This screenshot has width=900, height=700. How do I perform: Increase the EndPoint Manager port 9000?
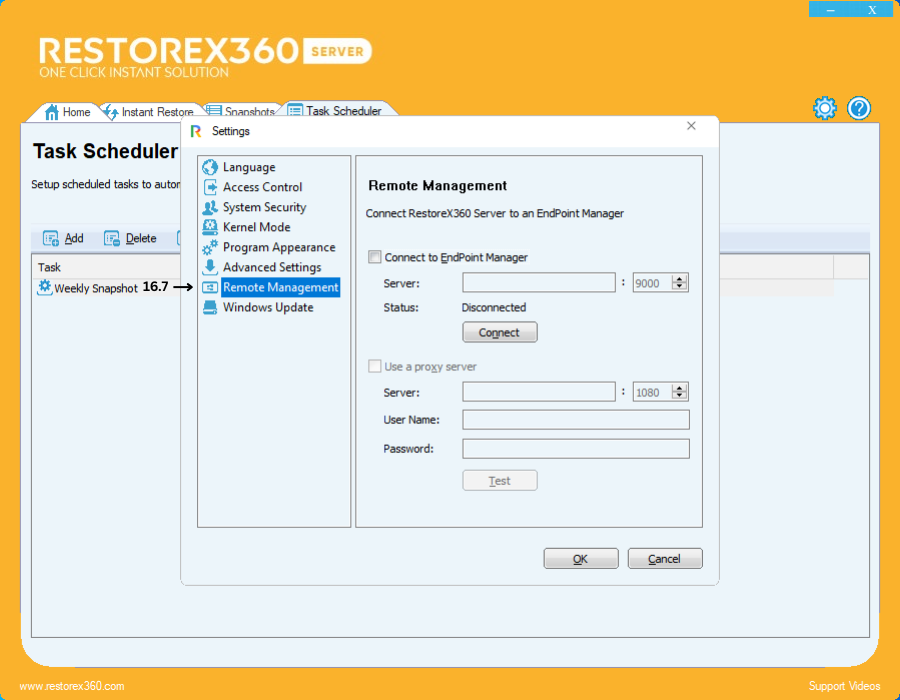point(680,279)
